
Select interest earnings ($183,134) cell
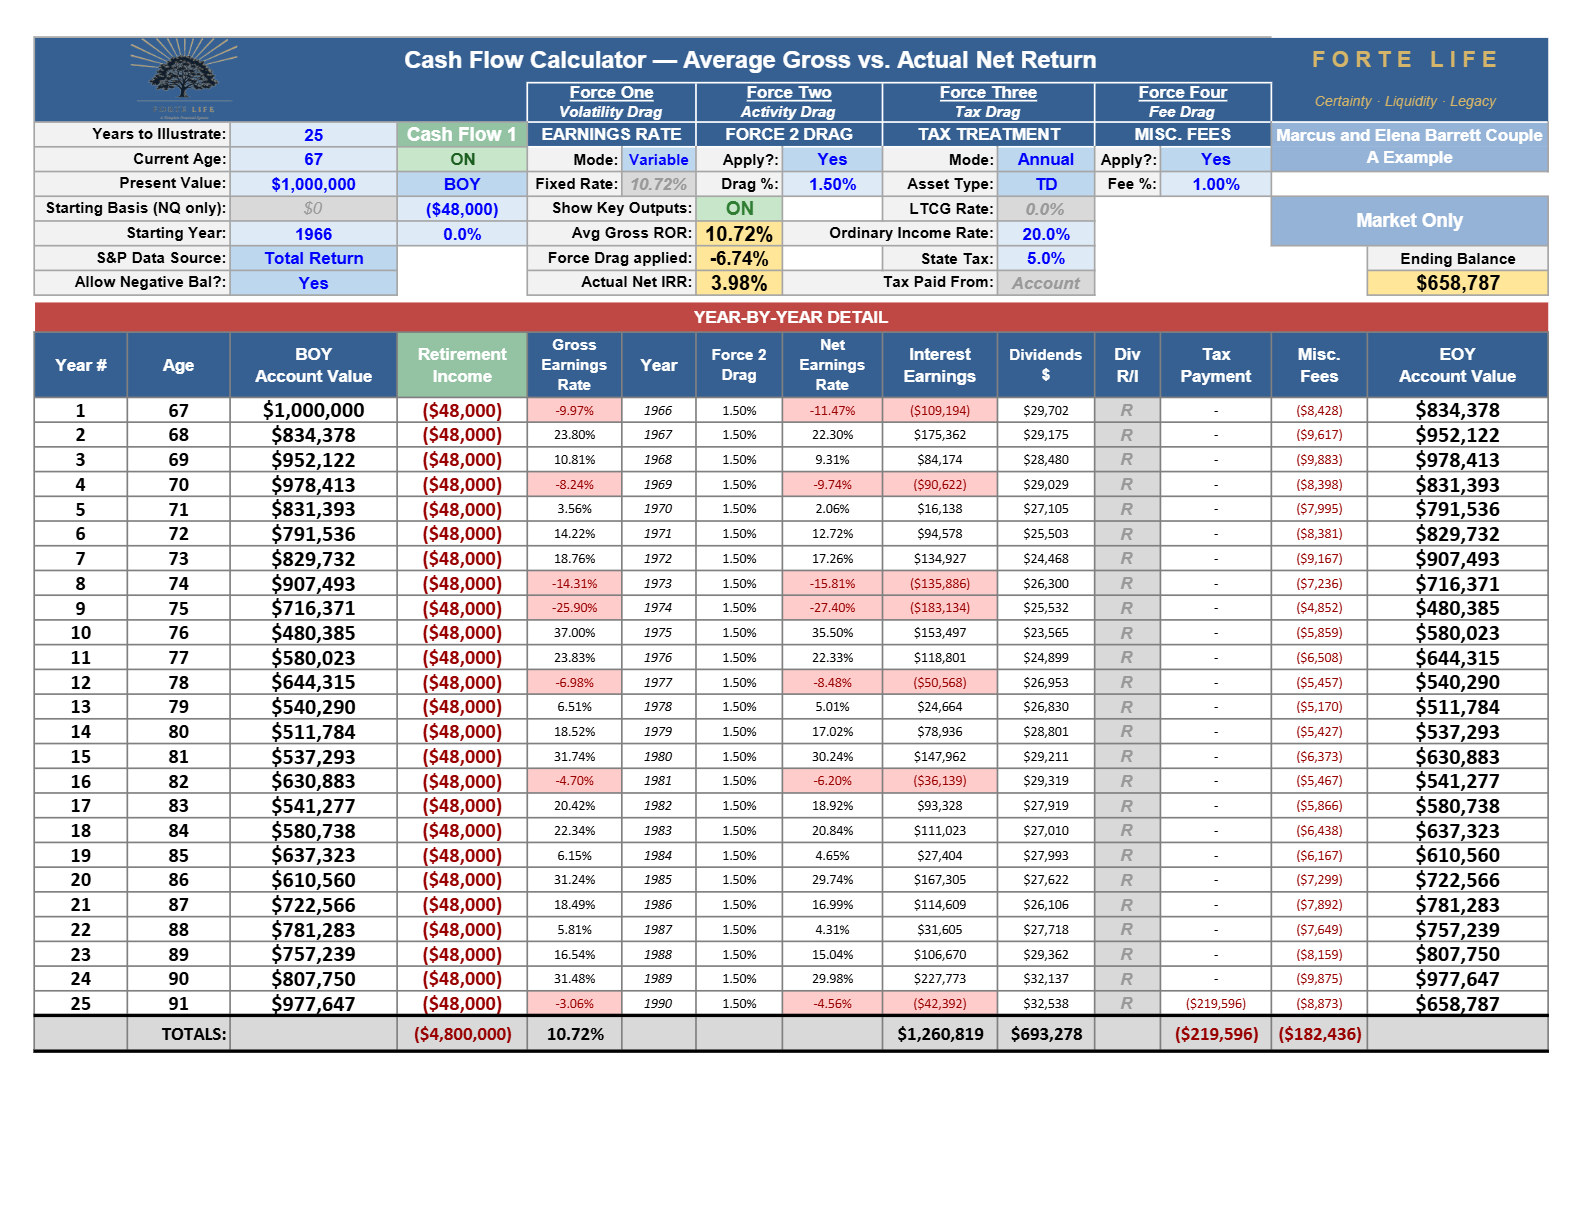[x=939, y=608]
